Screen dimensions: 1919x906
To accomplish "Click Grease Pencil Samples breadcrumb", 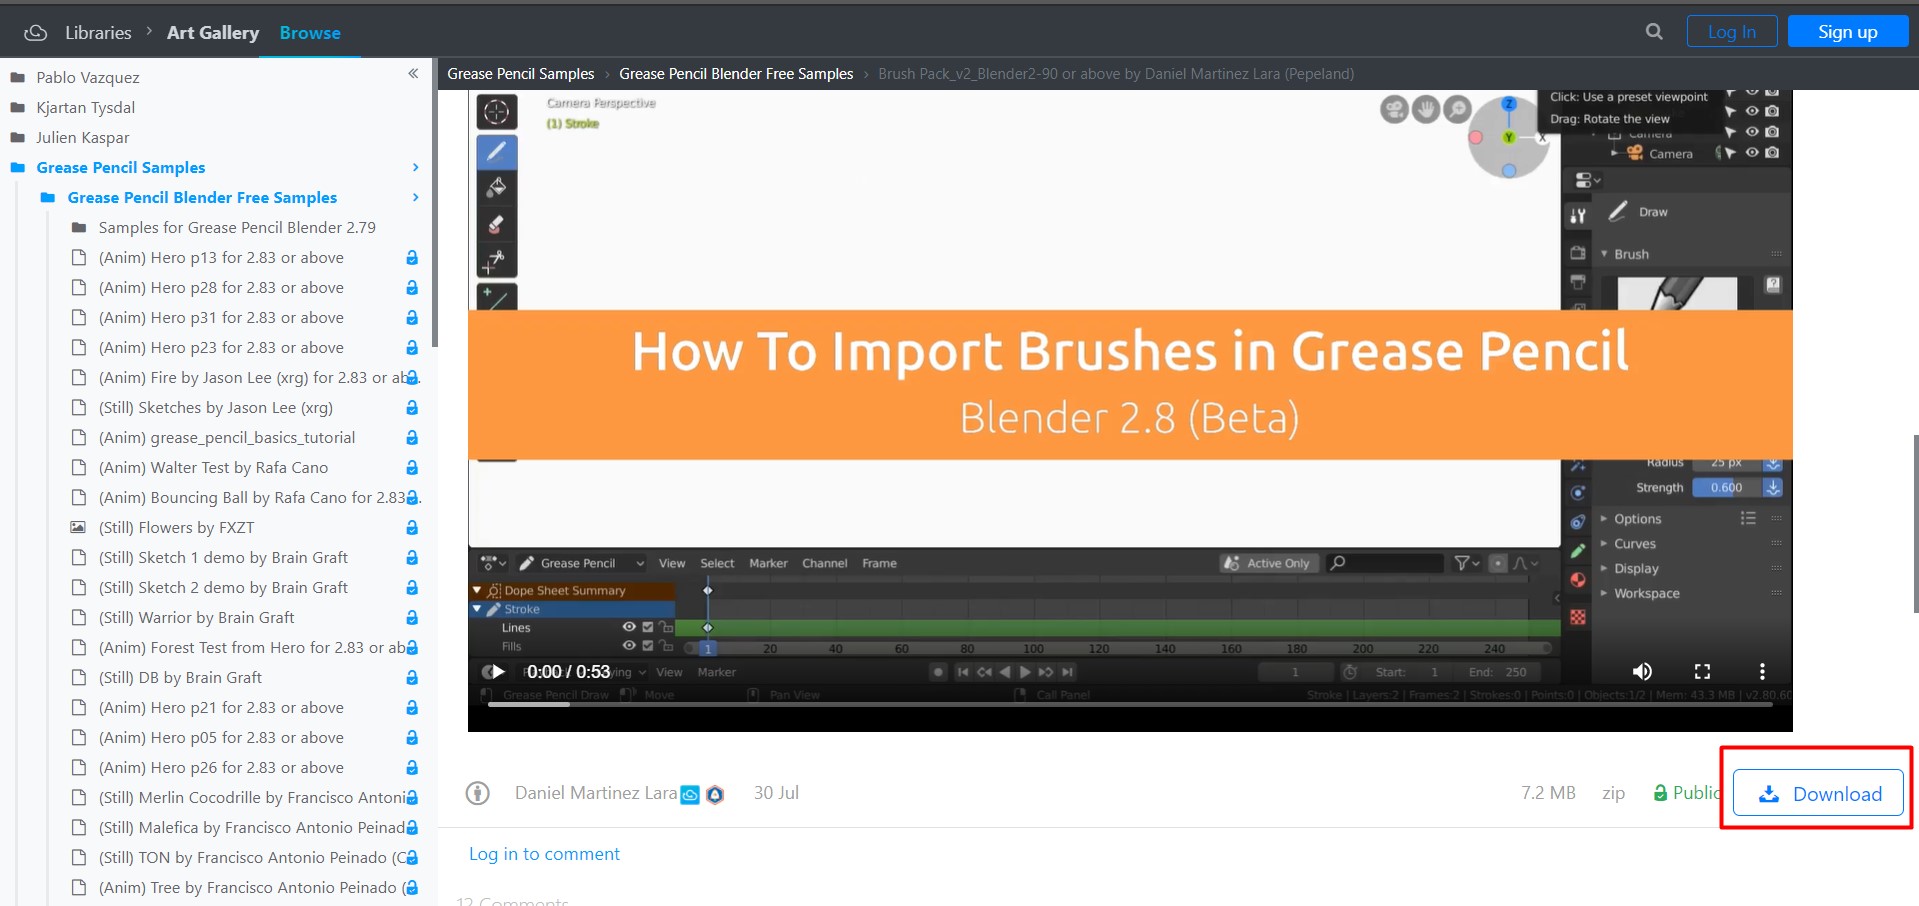I will coord(521,74).
